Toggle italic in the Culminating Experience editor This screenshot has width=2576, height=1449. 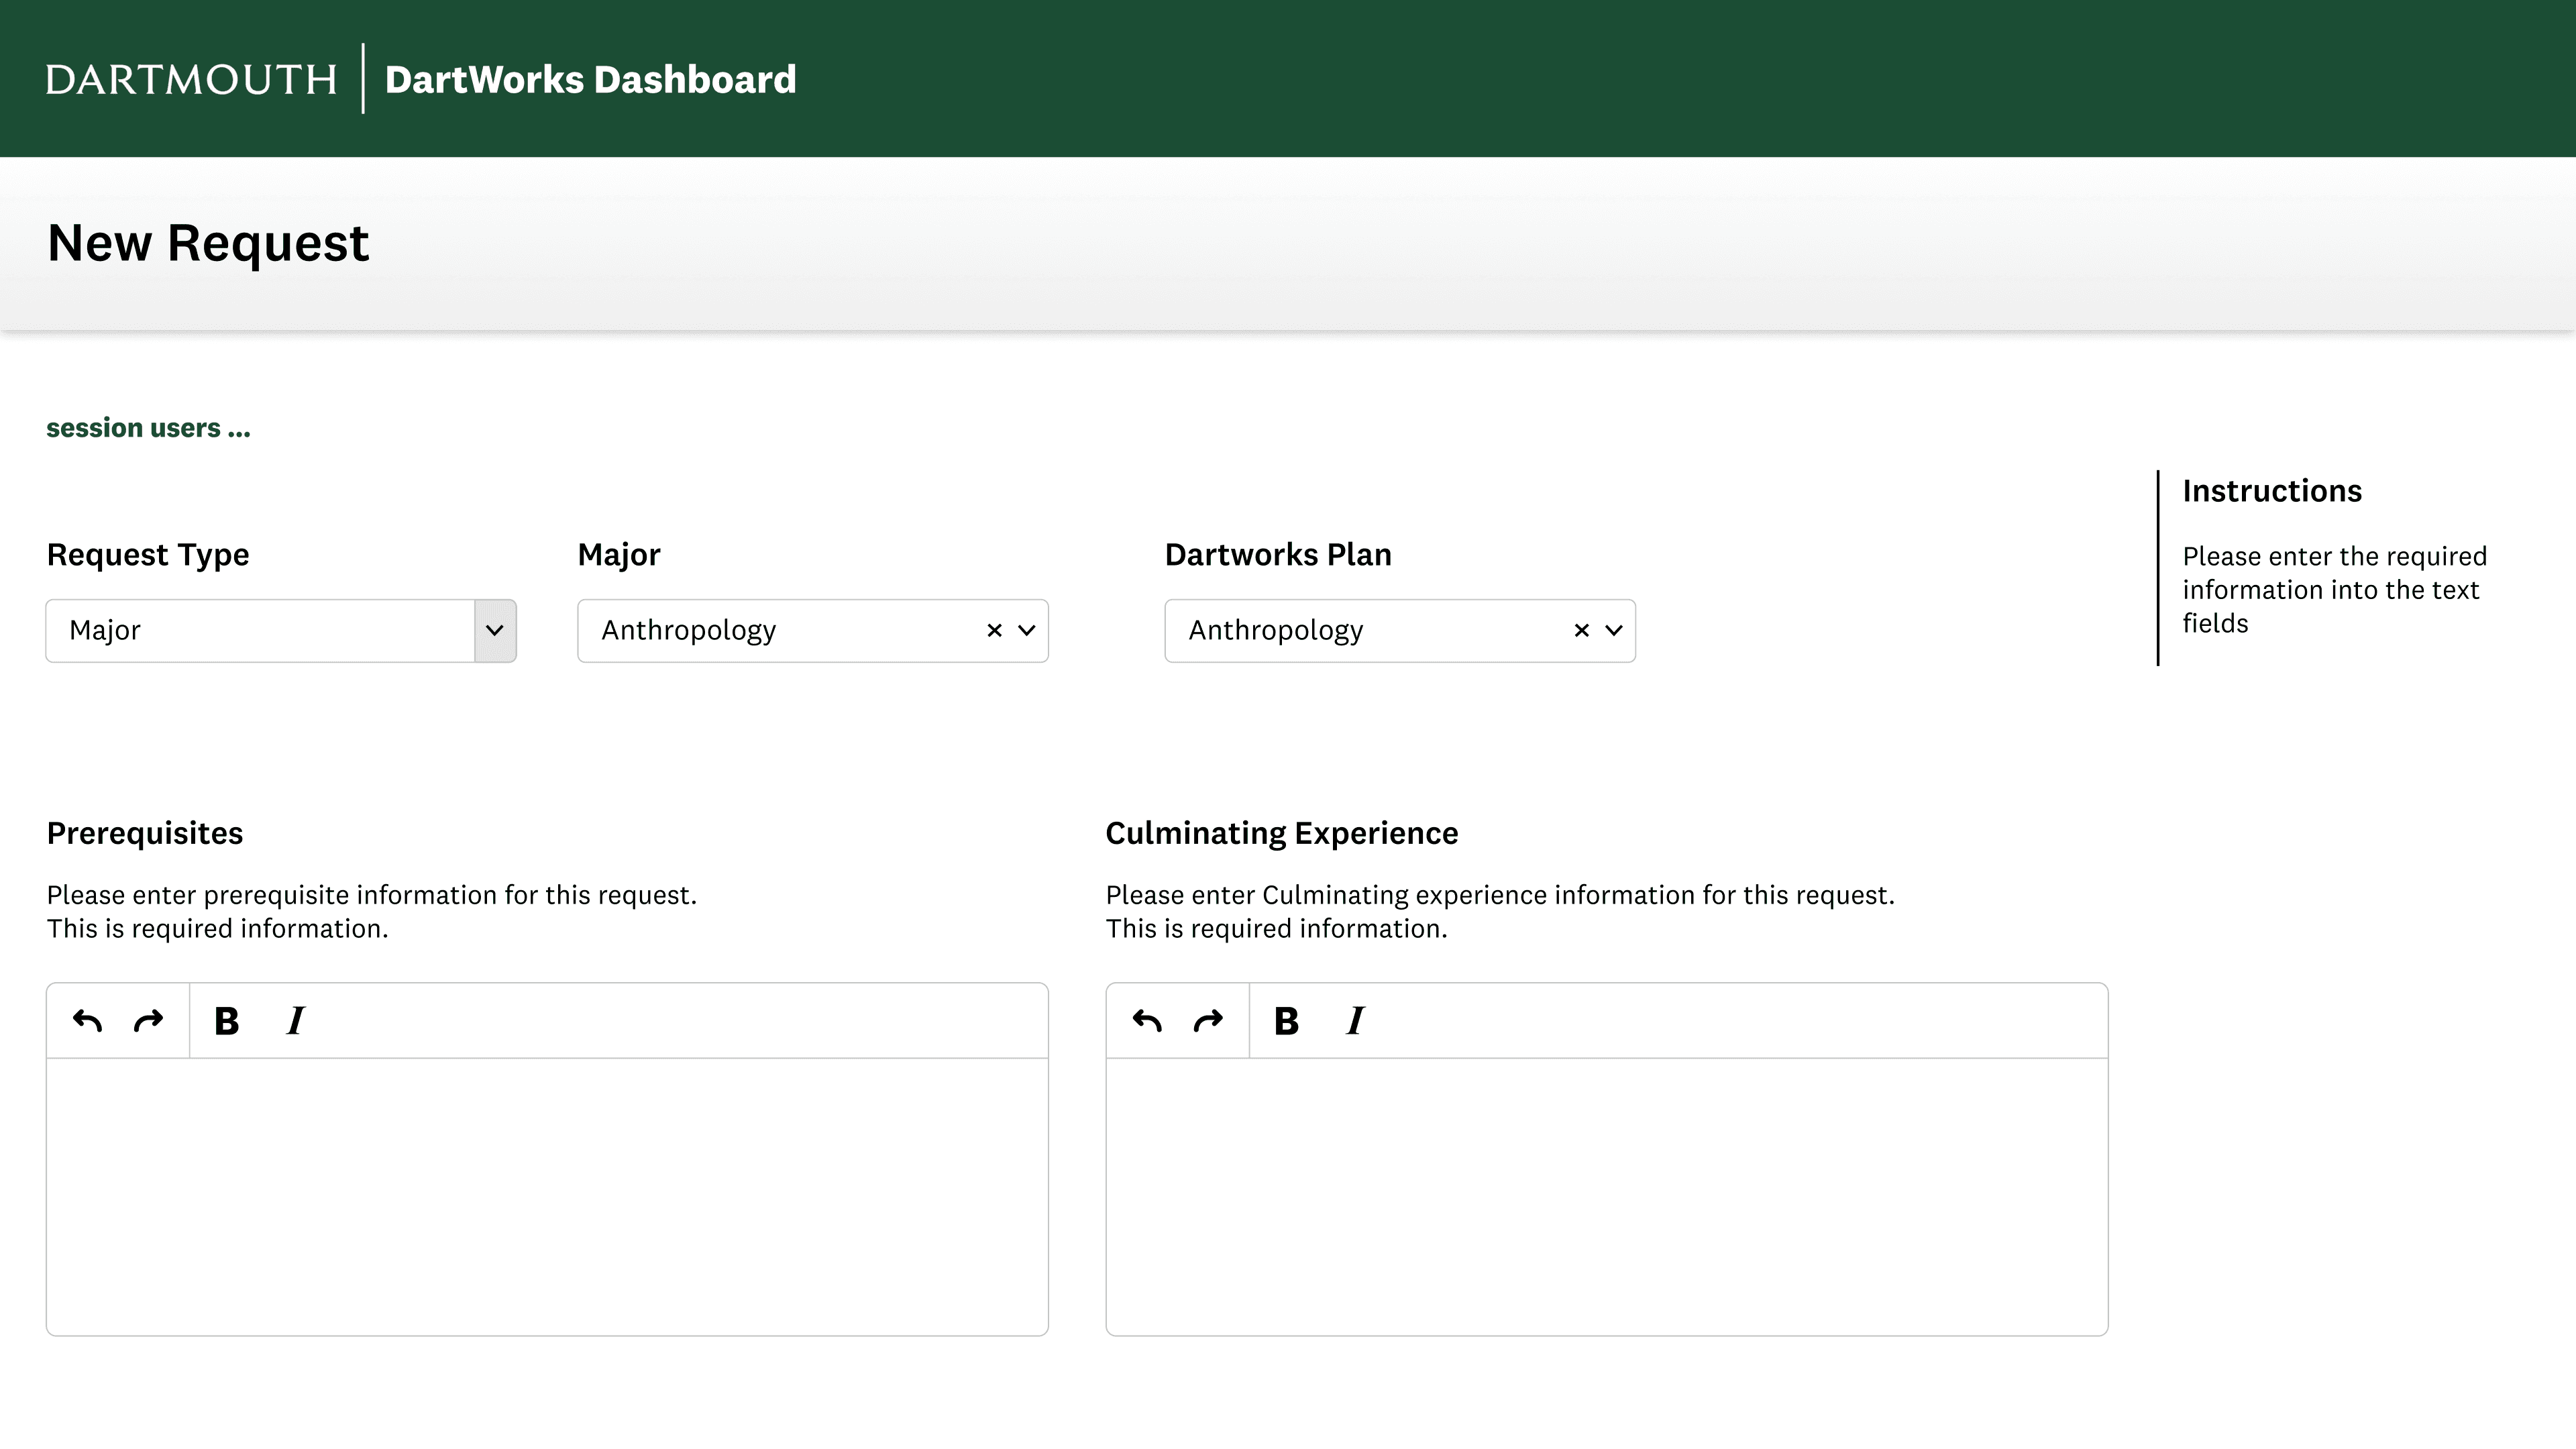click(x=1355, y=1021)
